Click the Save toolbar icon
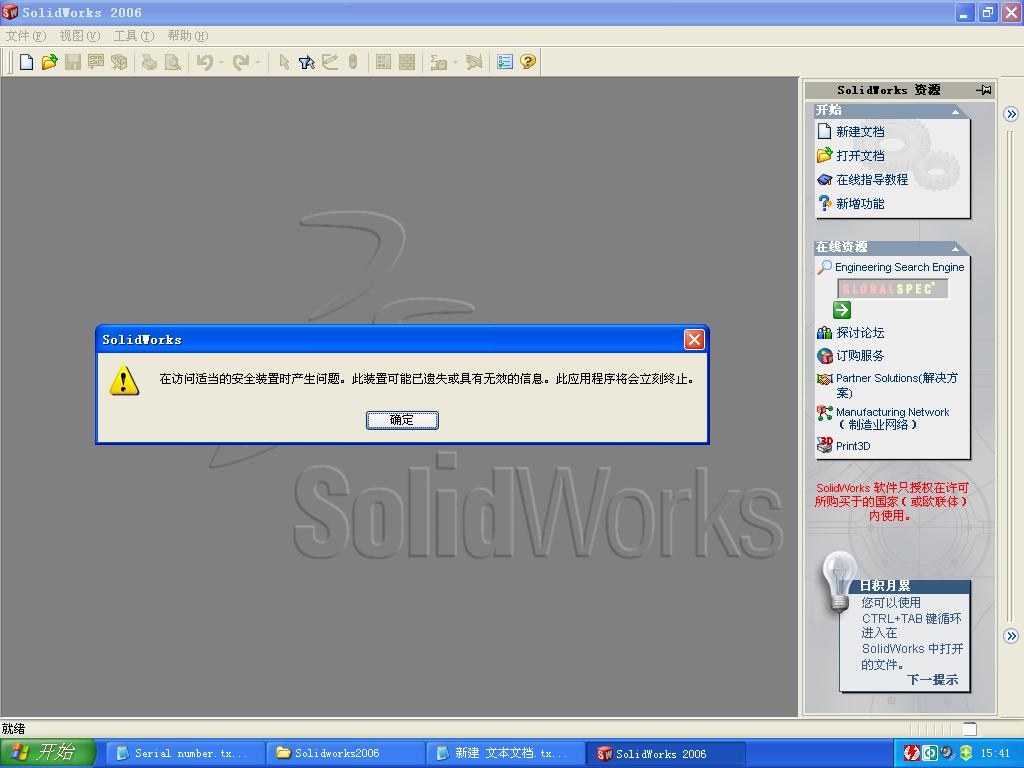This screenshot has width=1024, height=768. (x=72, y=62)
